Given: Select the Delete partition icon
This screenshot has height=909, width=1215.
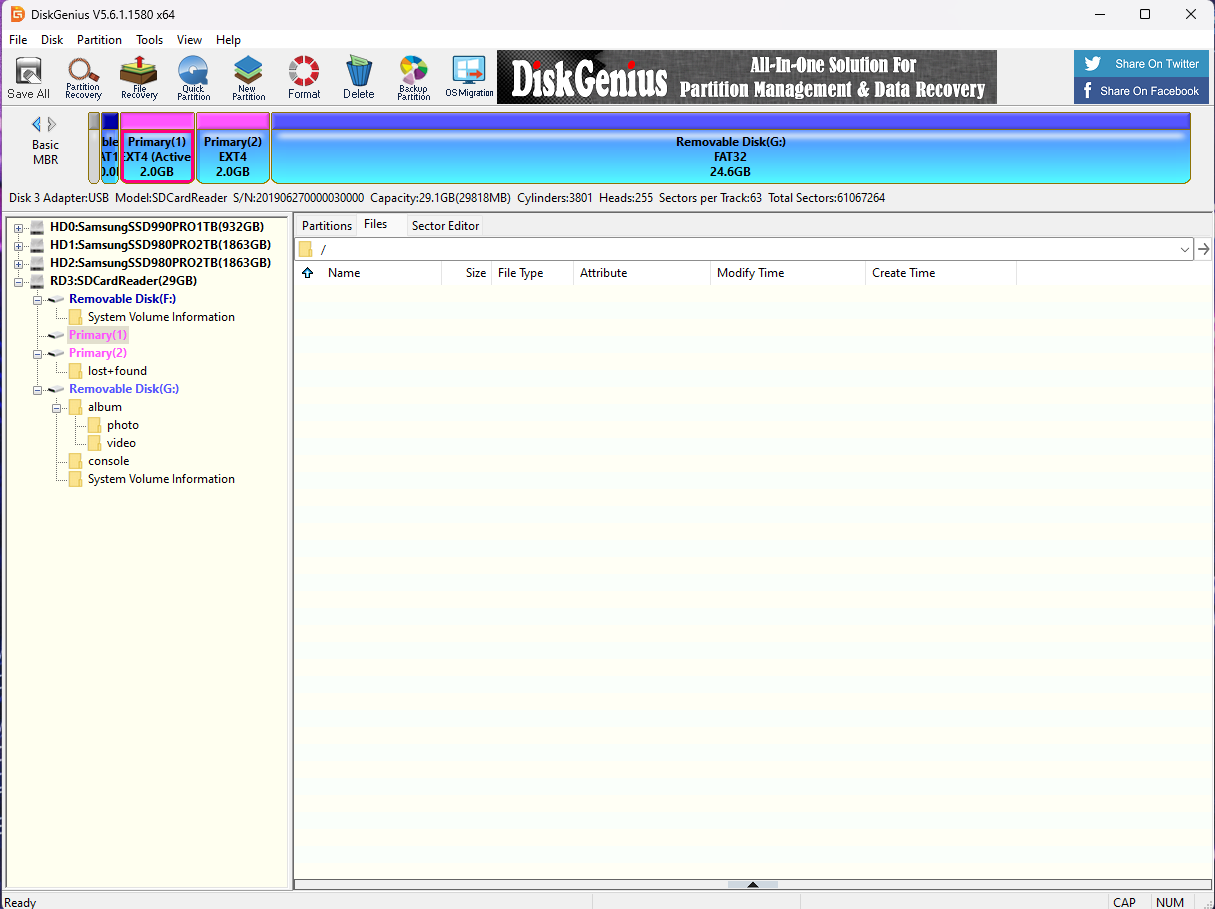Looking at the screenshot, I should (358, 77).
